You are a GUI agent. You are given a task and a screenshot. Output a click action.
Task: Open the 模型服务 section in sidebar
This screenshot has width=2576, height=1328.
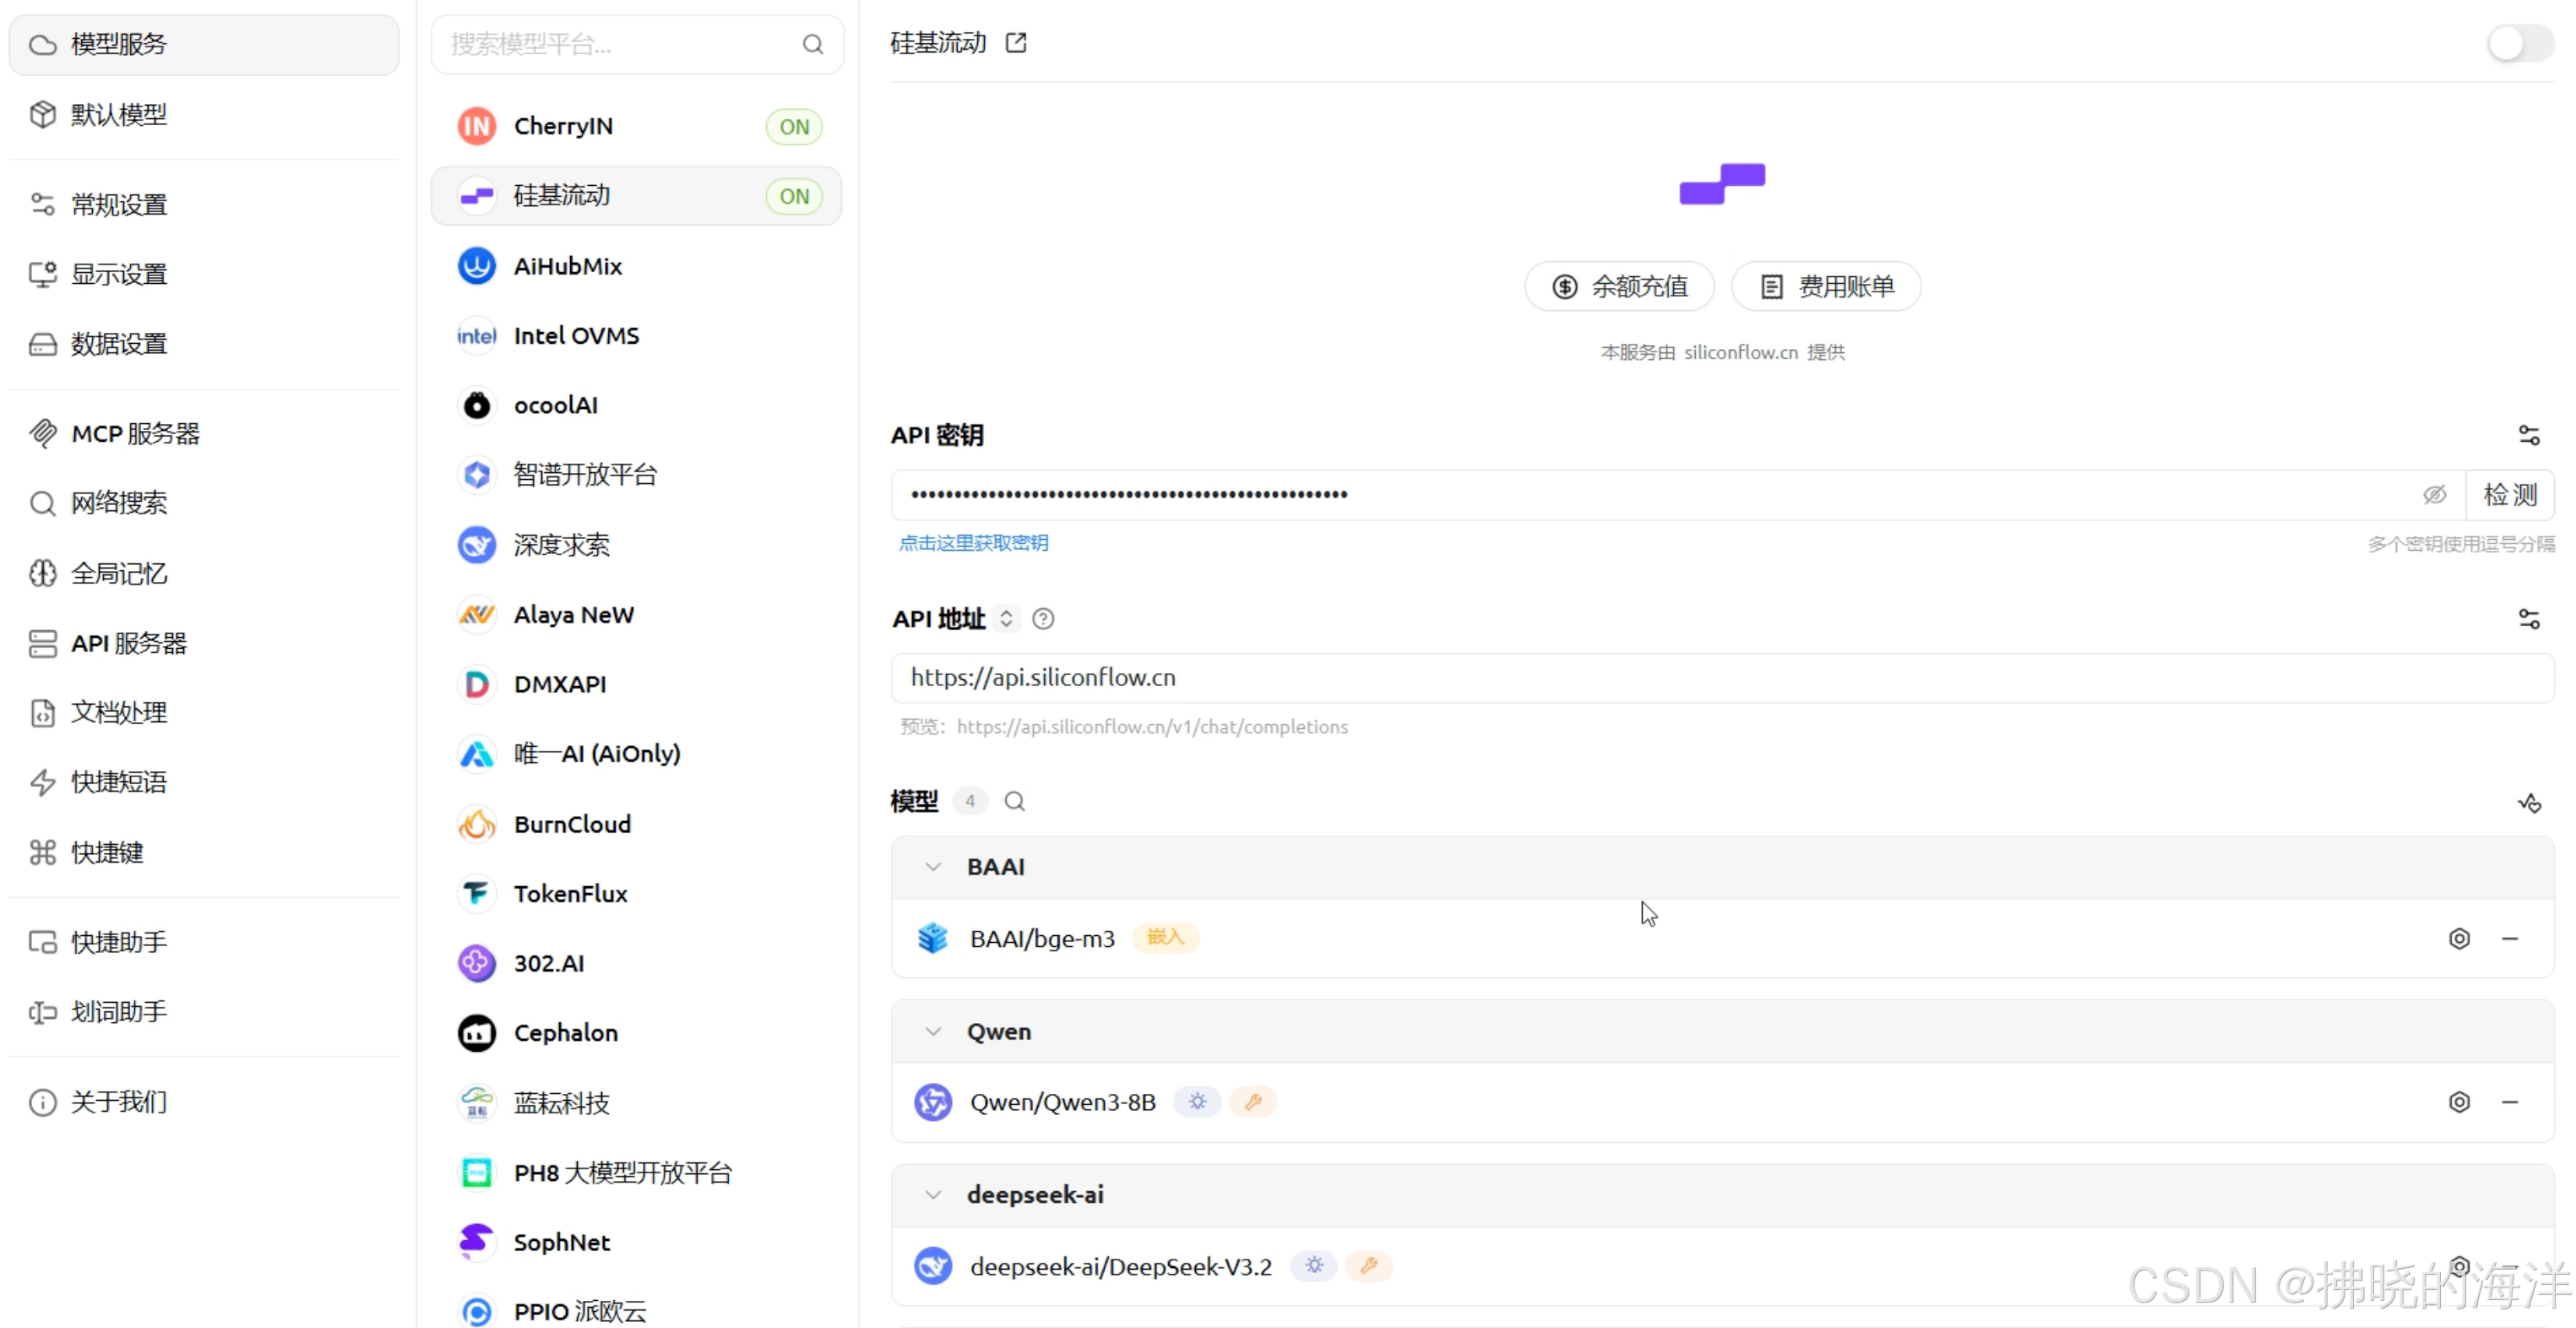click(119, 44)
